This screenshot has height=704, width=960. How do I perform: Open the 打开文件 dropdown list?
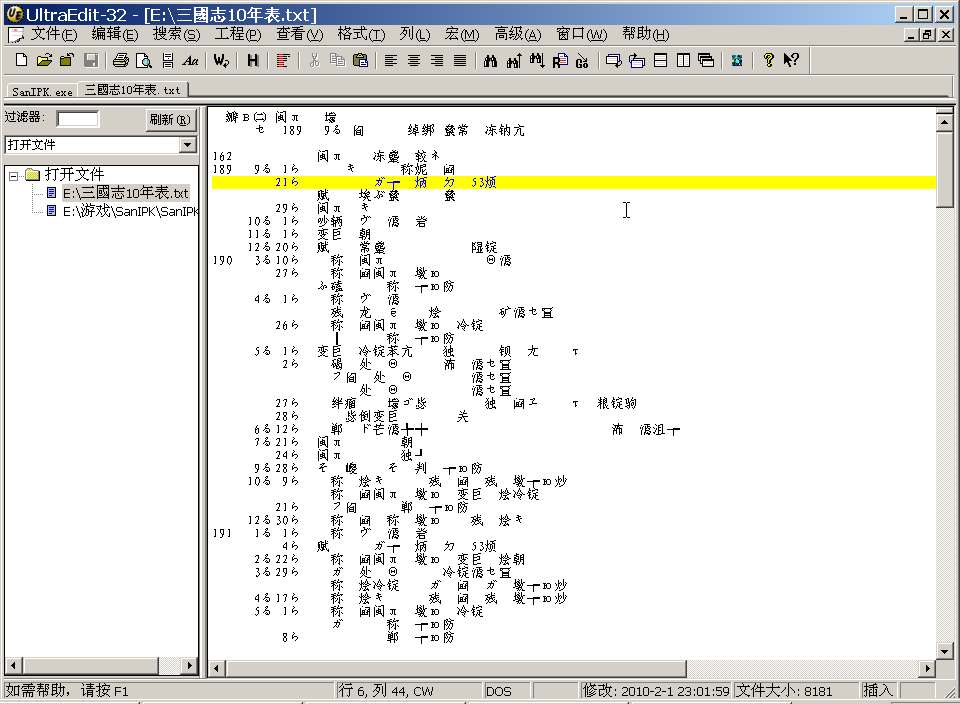pos(187,145)
